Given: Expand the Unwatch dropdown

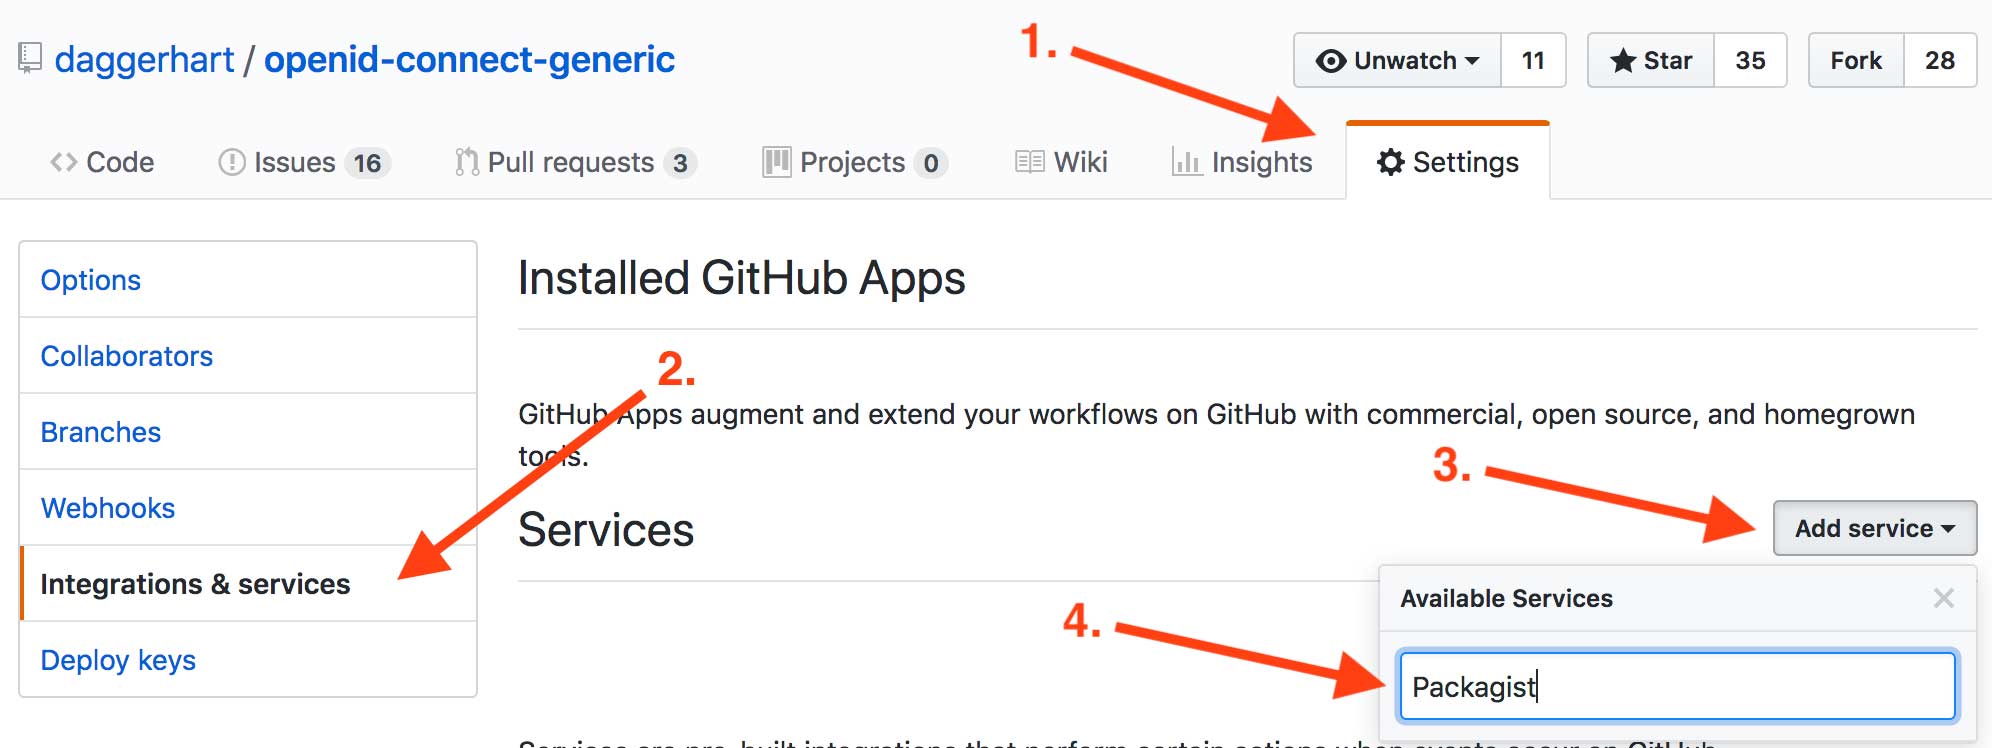Looking at the screenshot, I should point(1397,61).
